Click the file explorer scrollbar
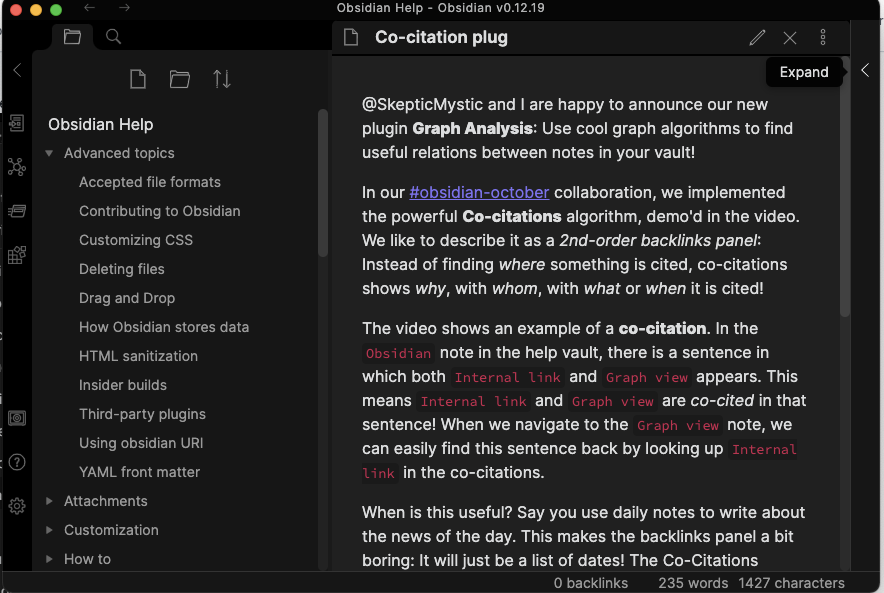Screen dimensions: 884x593 [x=323, y=183]
